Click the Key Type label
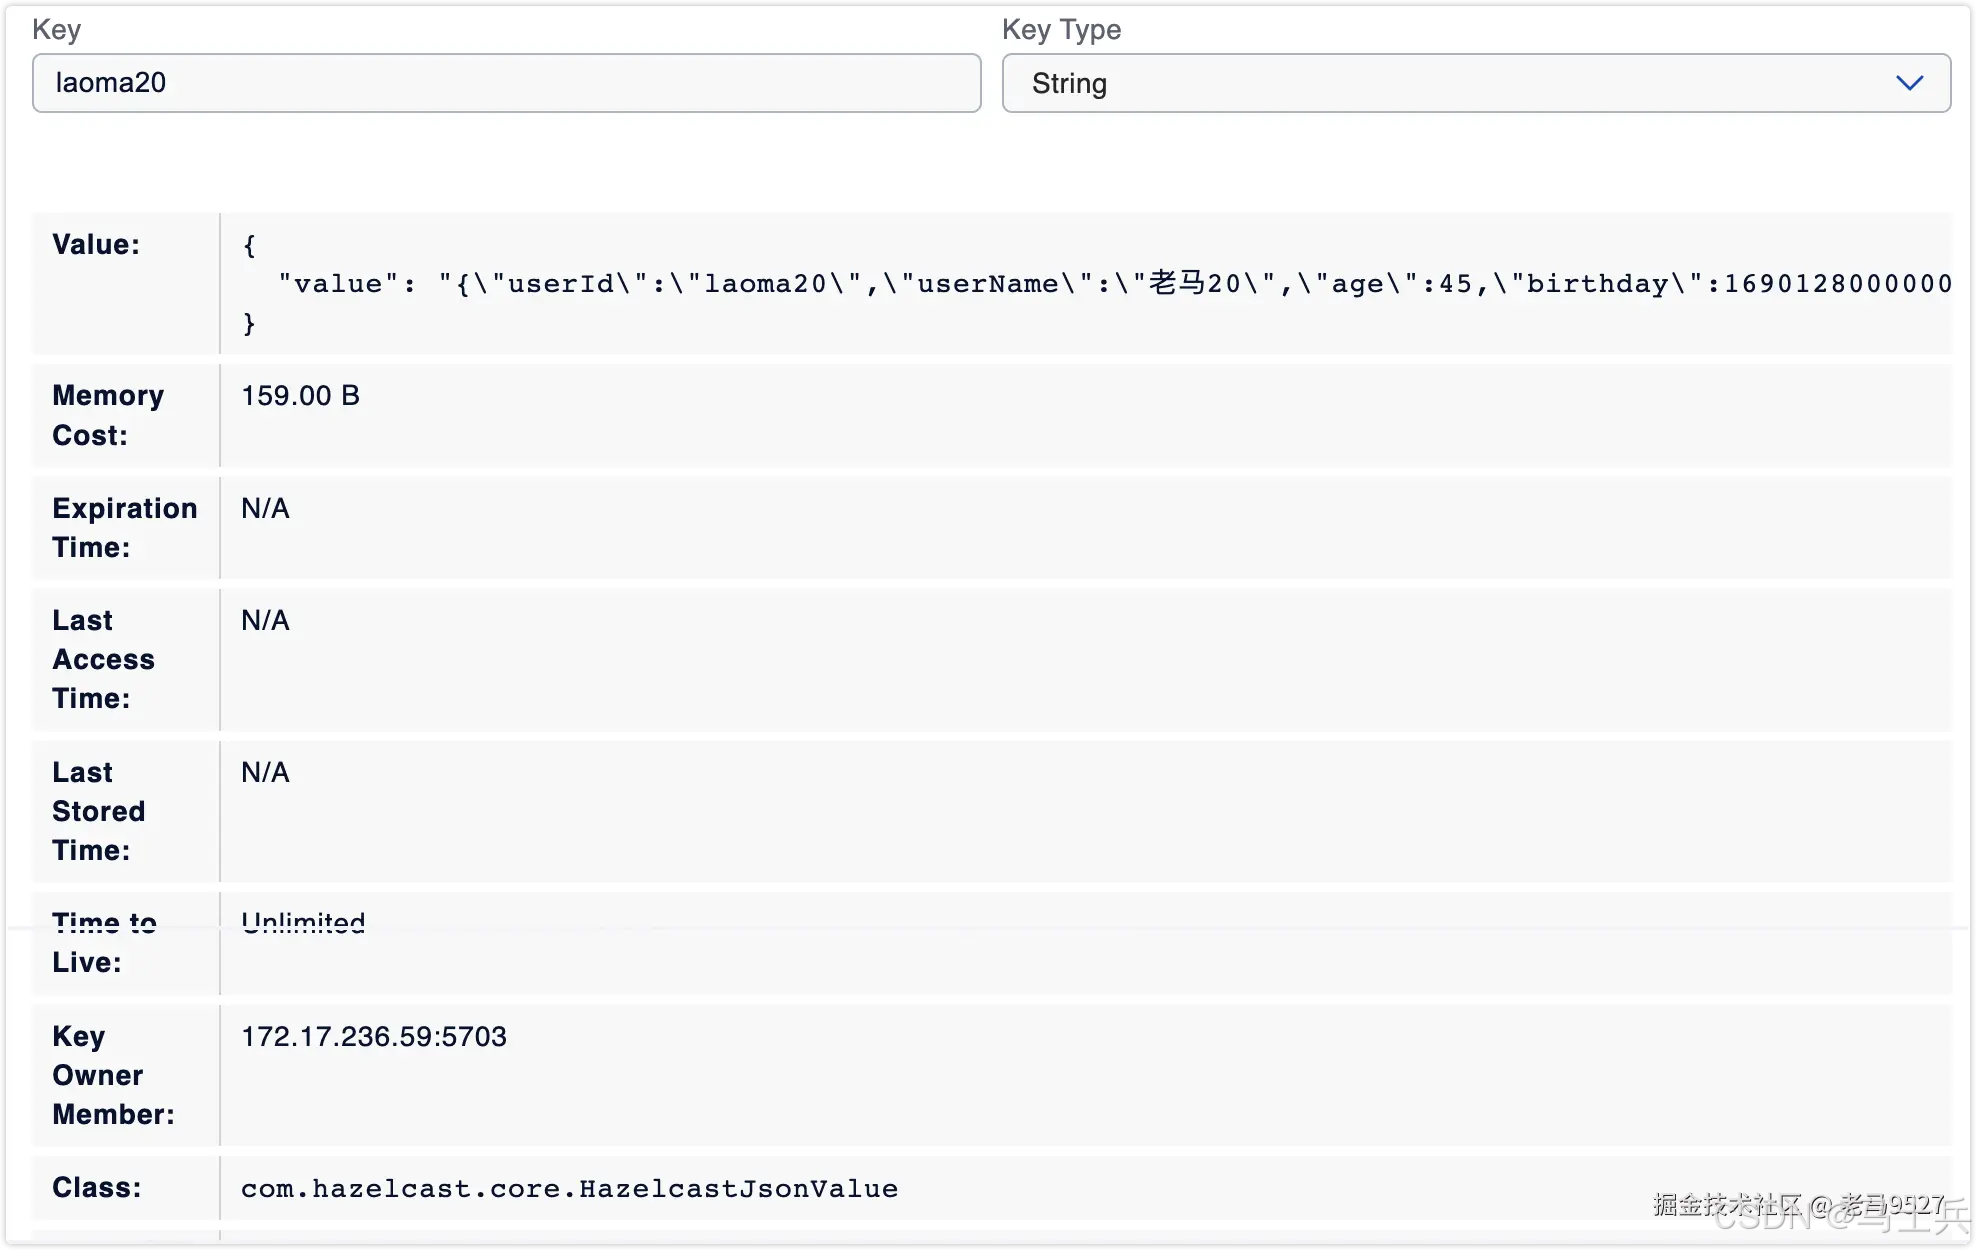The width and height of the screenshot is (1976, 1250). tap(1062, 29)
